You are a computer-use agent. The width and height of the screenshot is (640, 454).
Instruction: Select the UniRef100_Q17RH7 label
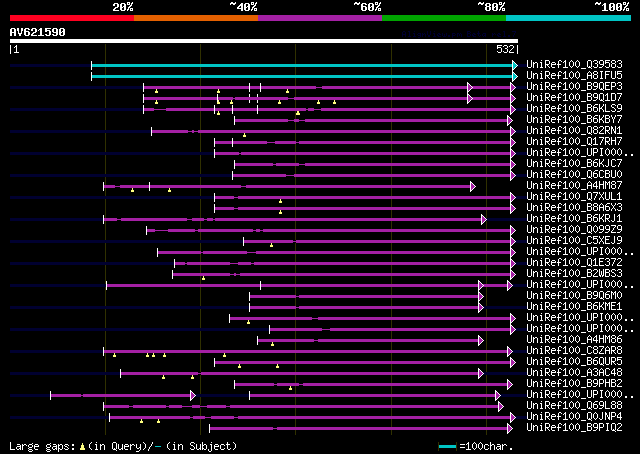click(x=574, y=142)
